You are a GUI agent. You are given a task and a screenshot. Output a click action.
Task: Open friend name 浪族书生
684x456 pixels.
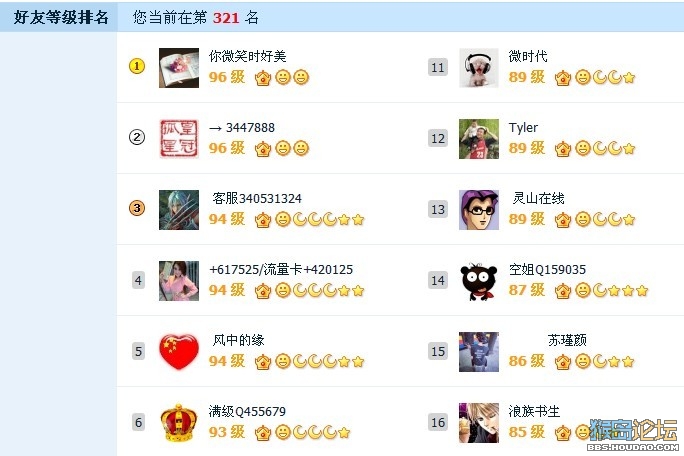coord(534,411)
